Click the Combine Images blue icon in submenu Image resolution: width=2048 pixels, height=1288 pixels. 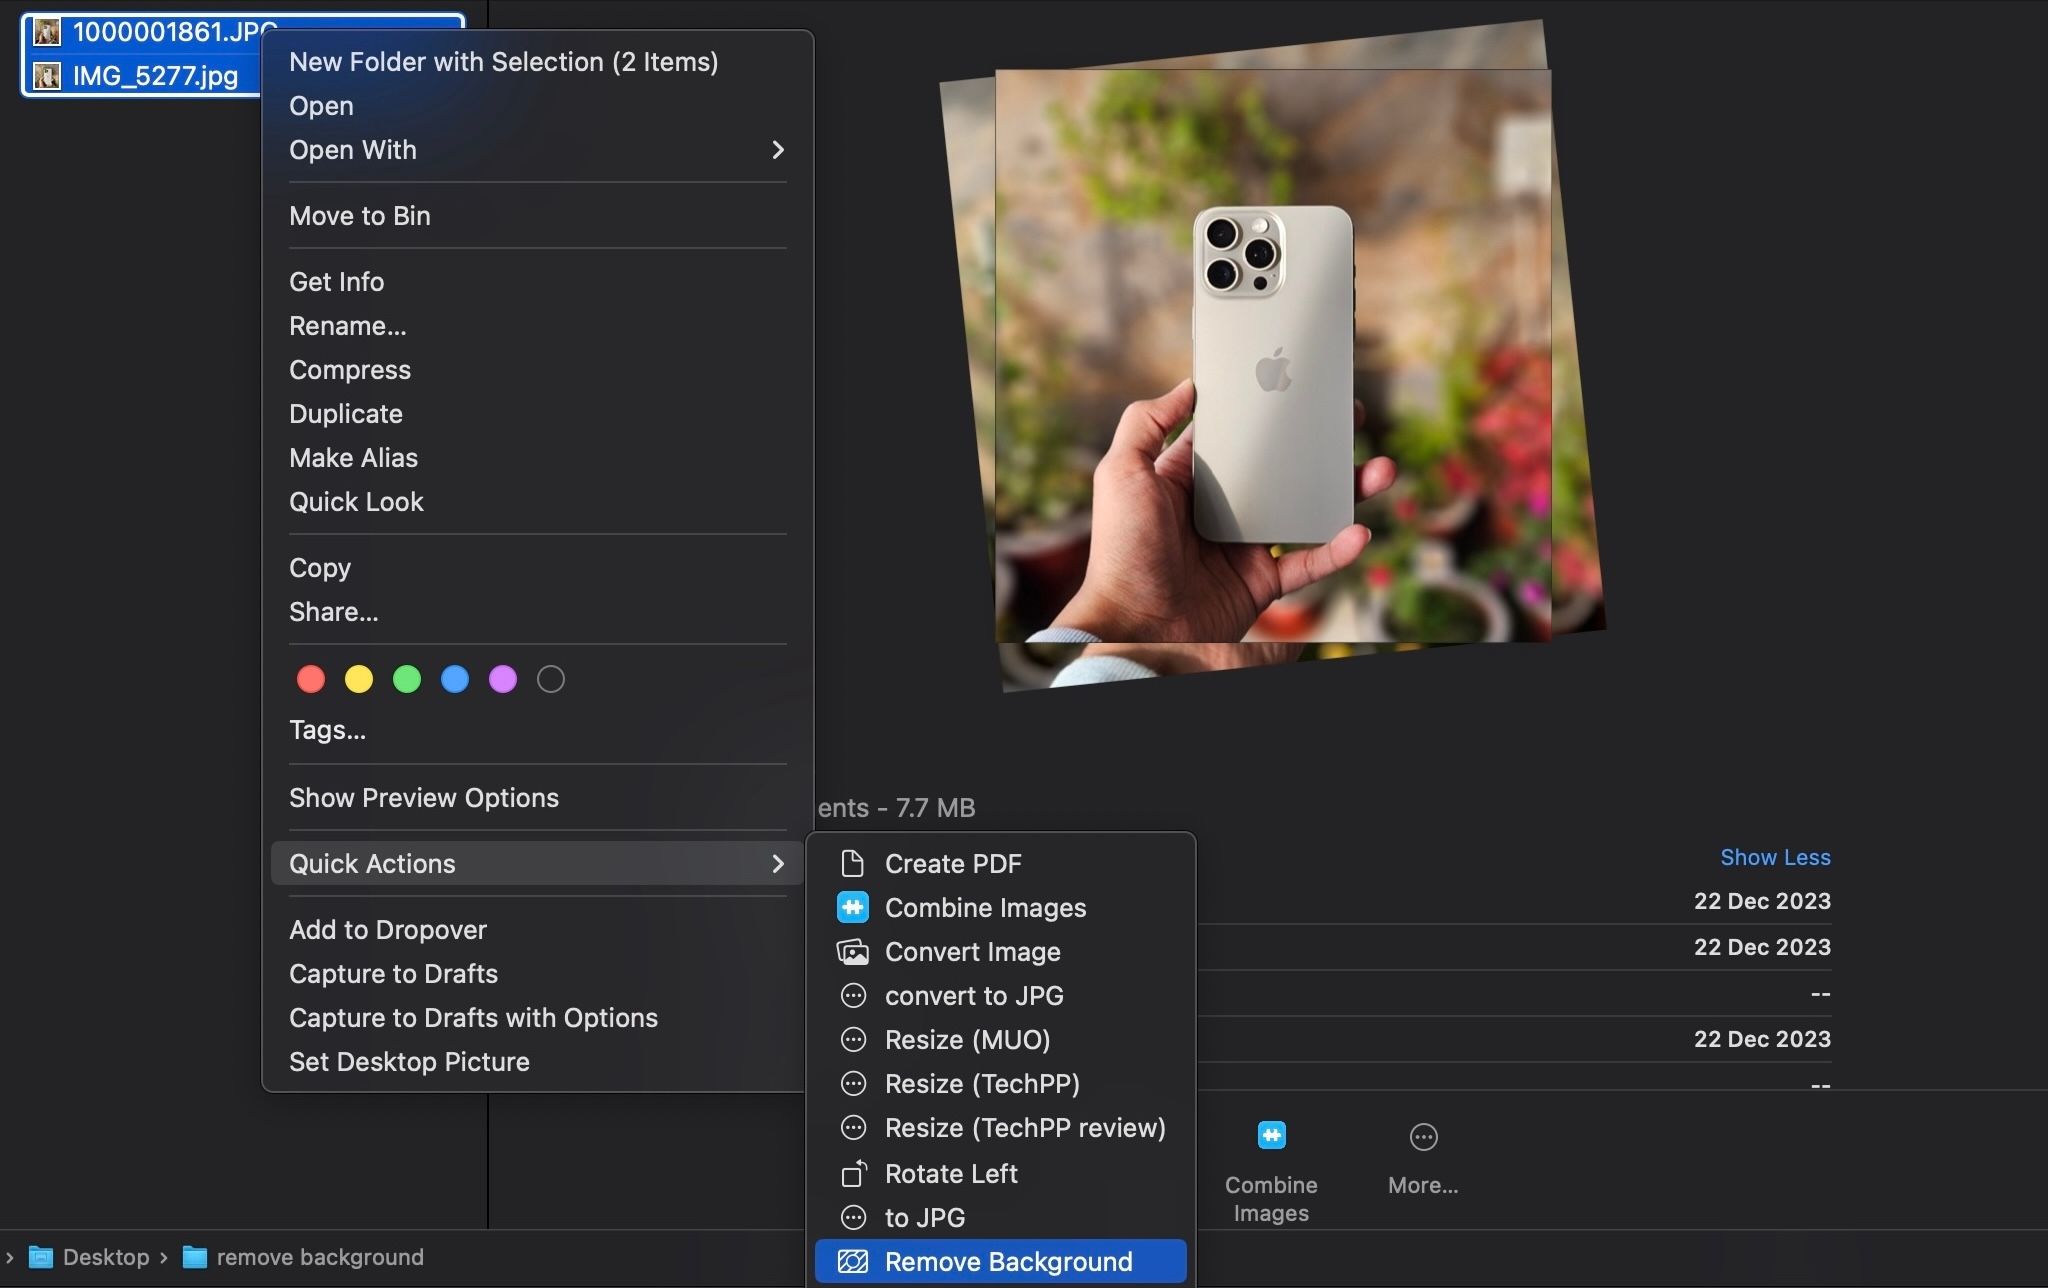click(x=852, y=907)
